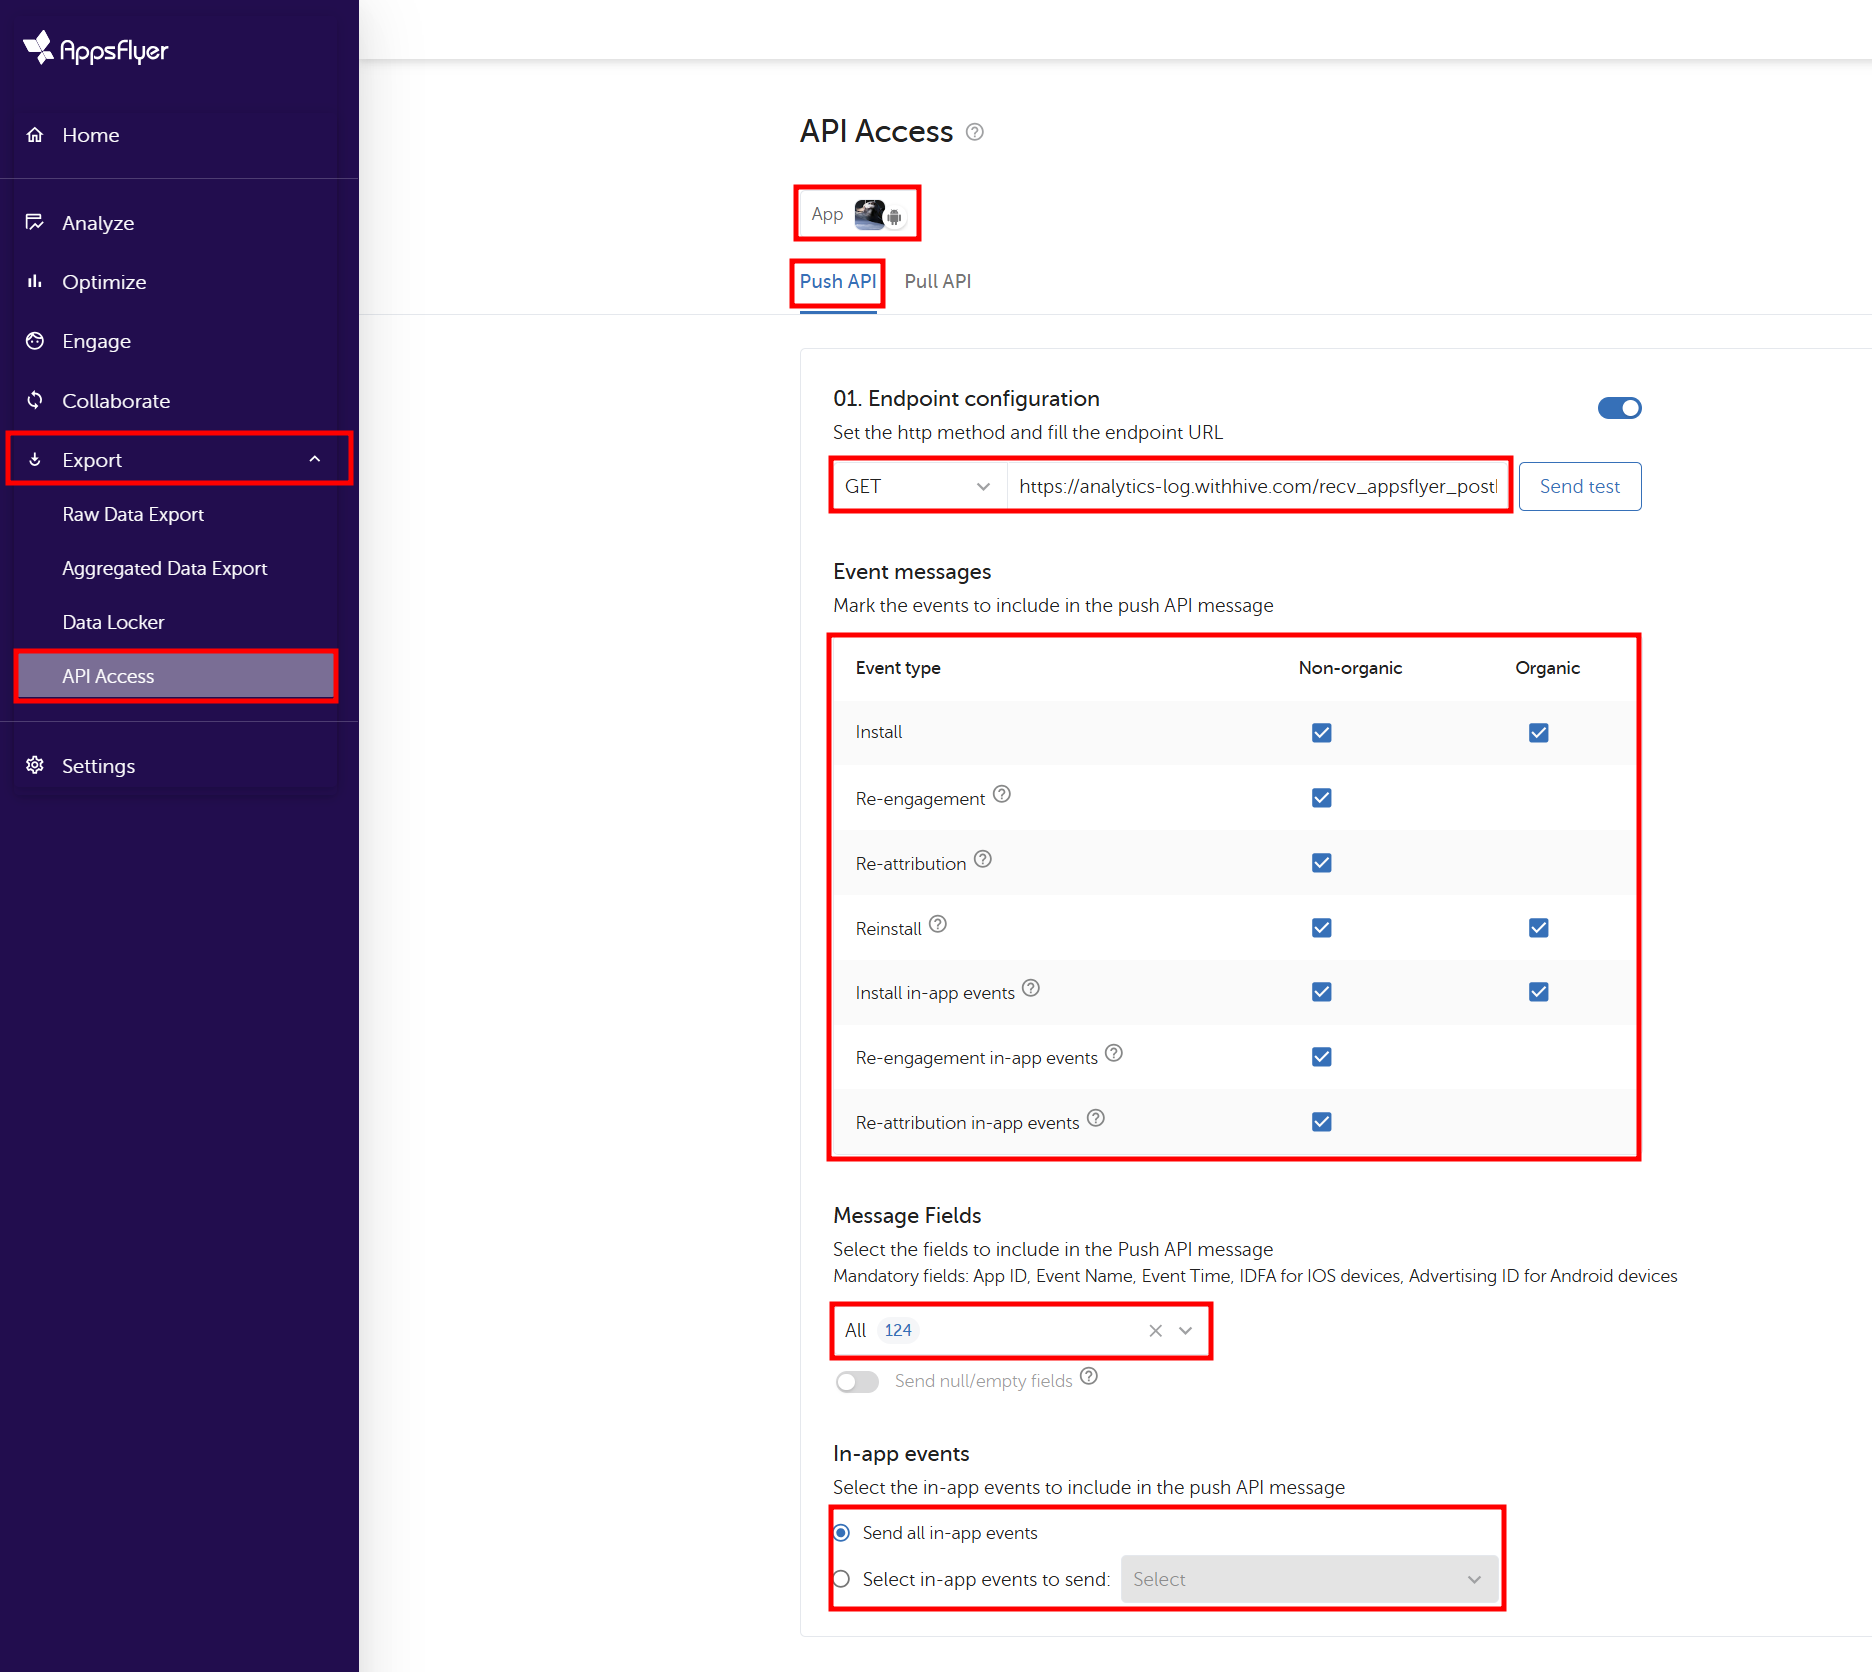Viewport: 1872px width, 1672px height.
Task: Click the Home house icon
Action: tap(35, 135)
